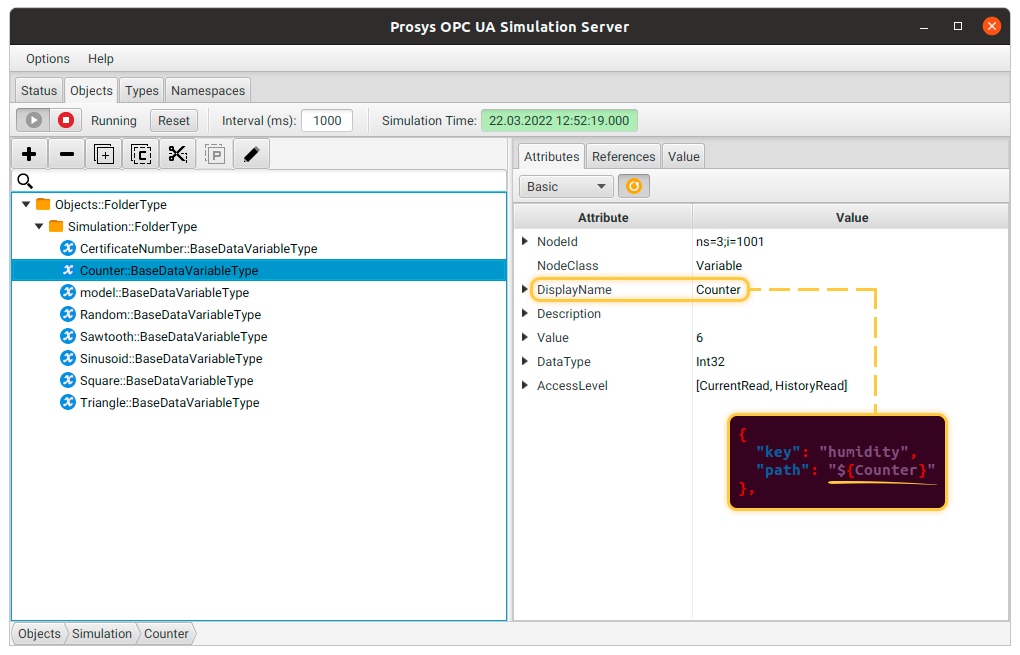Collapse the Simulation::FolderType tree node
Viewport: 1020px width, 655px height.
click(39, 226)
